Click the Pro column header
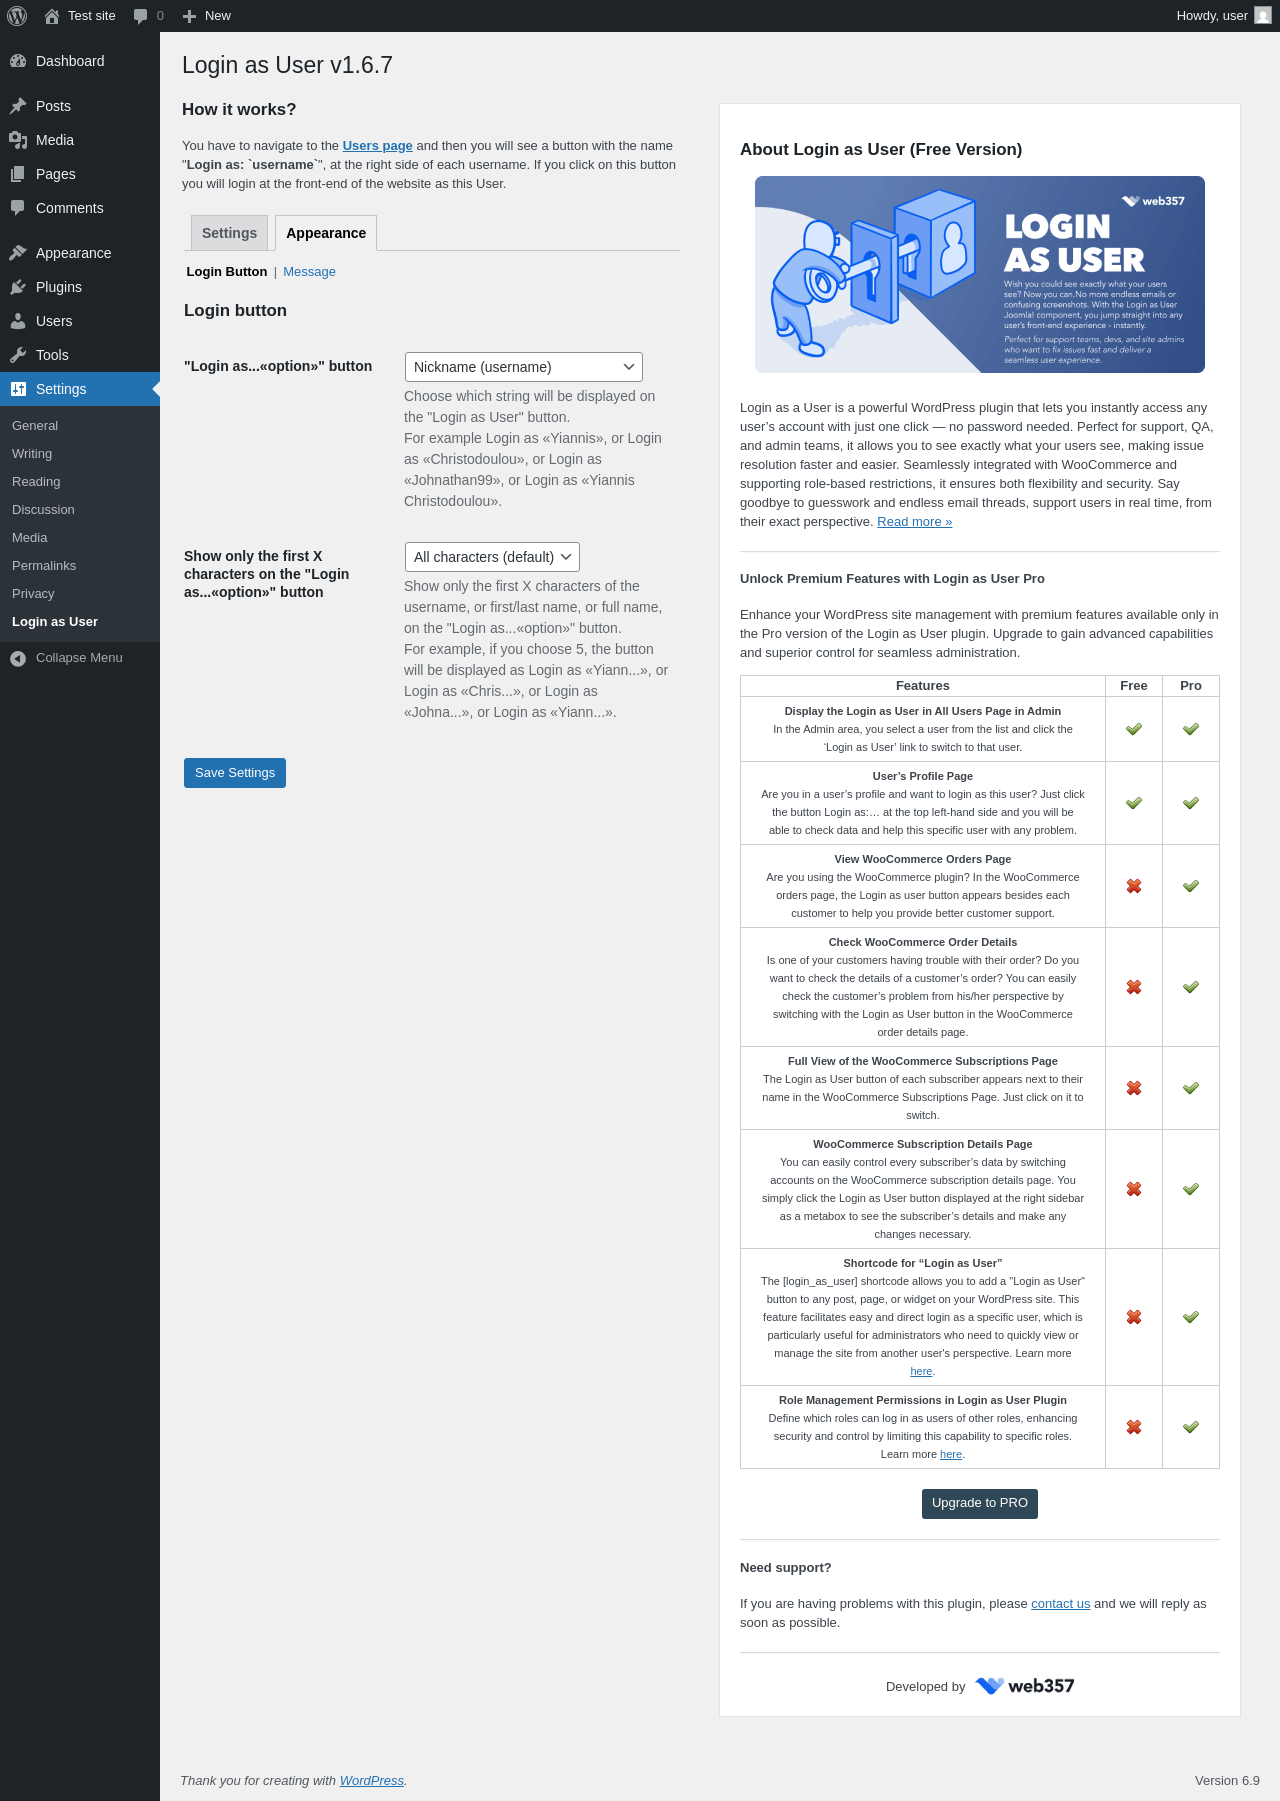 pos(1191,686)
